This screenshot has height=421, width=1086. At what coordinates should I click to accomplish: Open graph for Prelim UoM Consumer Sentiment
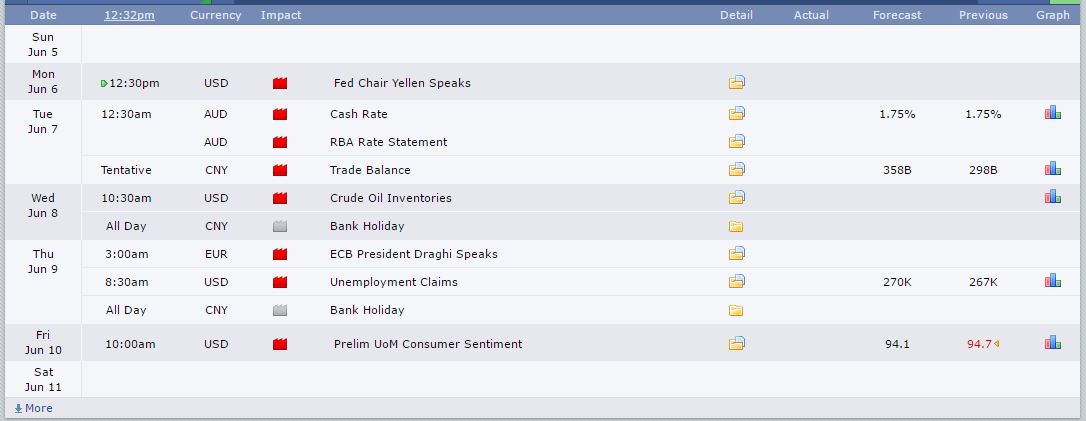pyautogui.click(x=1052, y=344)
